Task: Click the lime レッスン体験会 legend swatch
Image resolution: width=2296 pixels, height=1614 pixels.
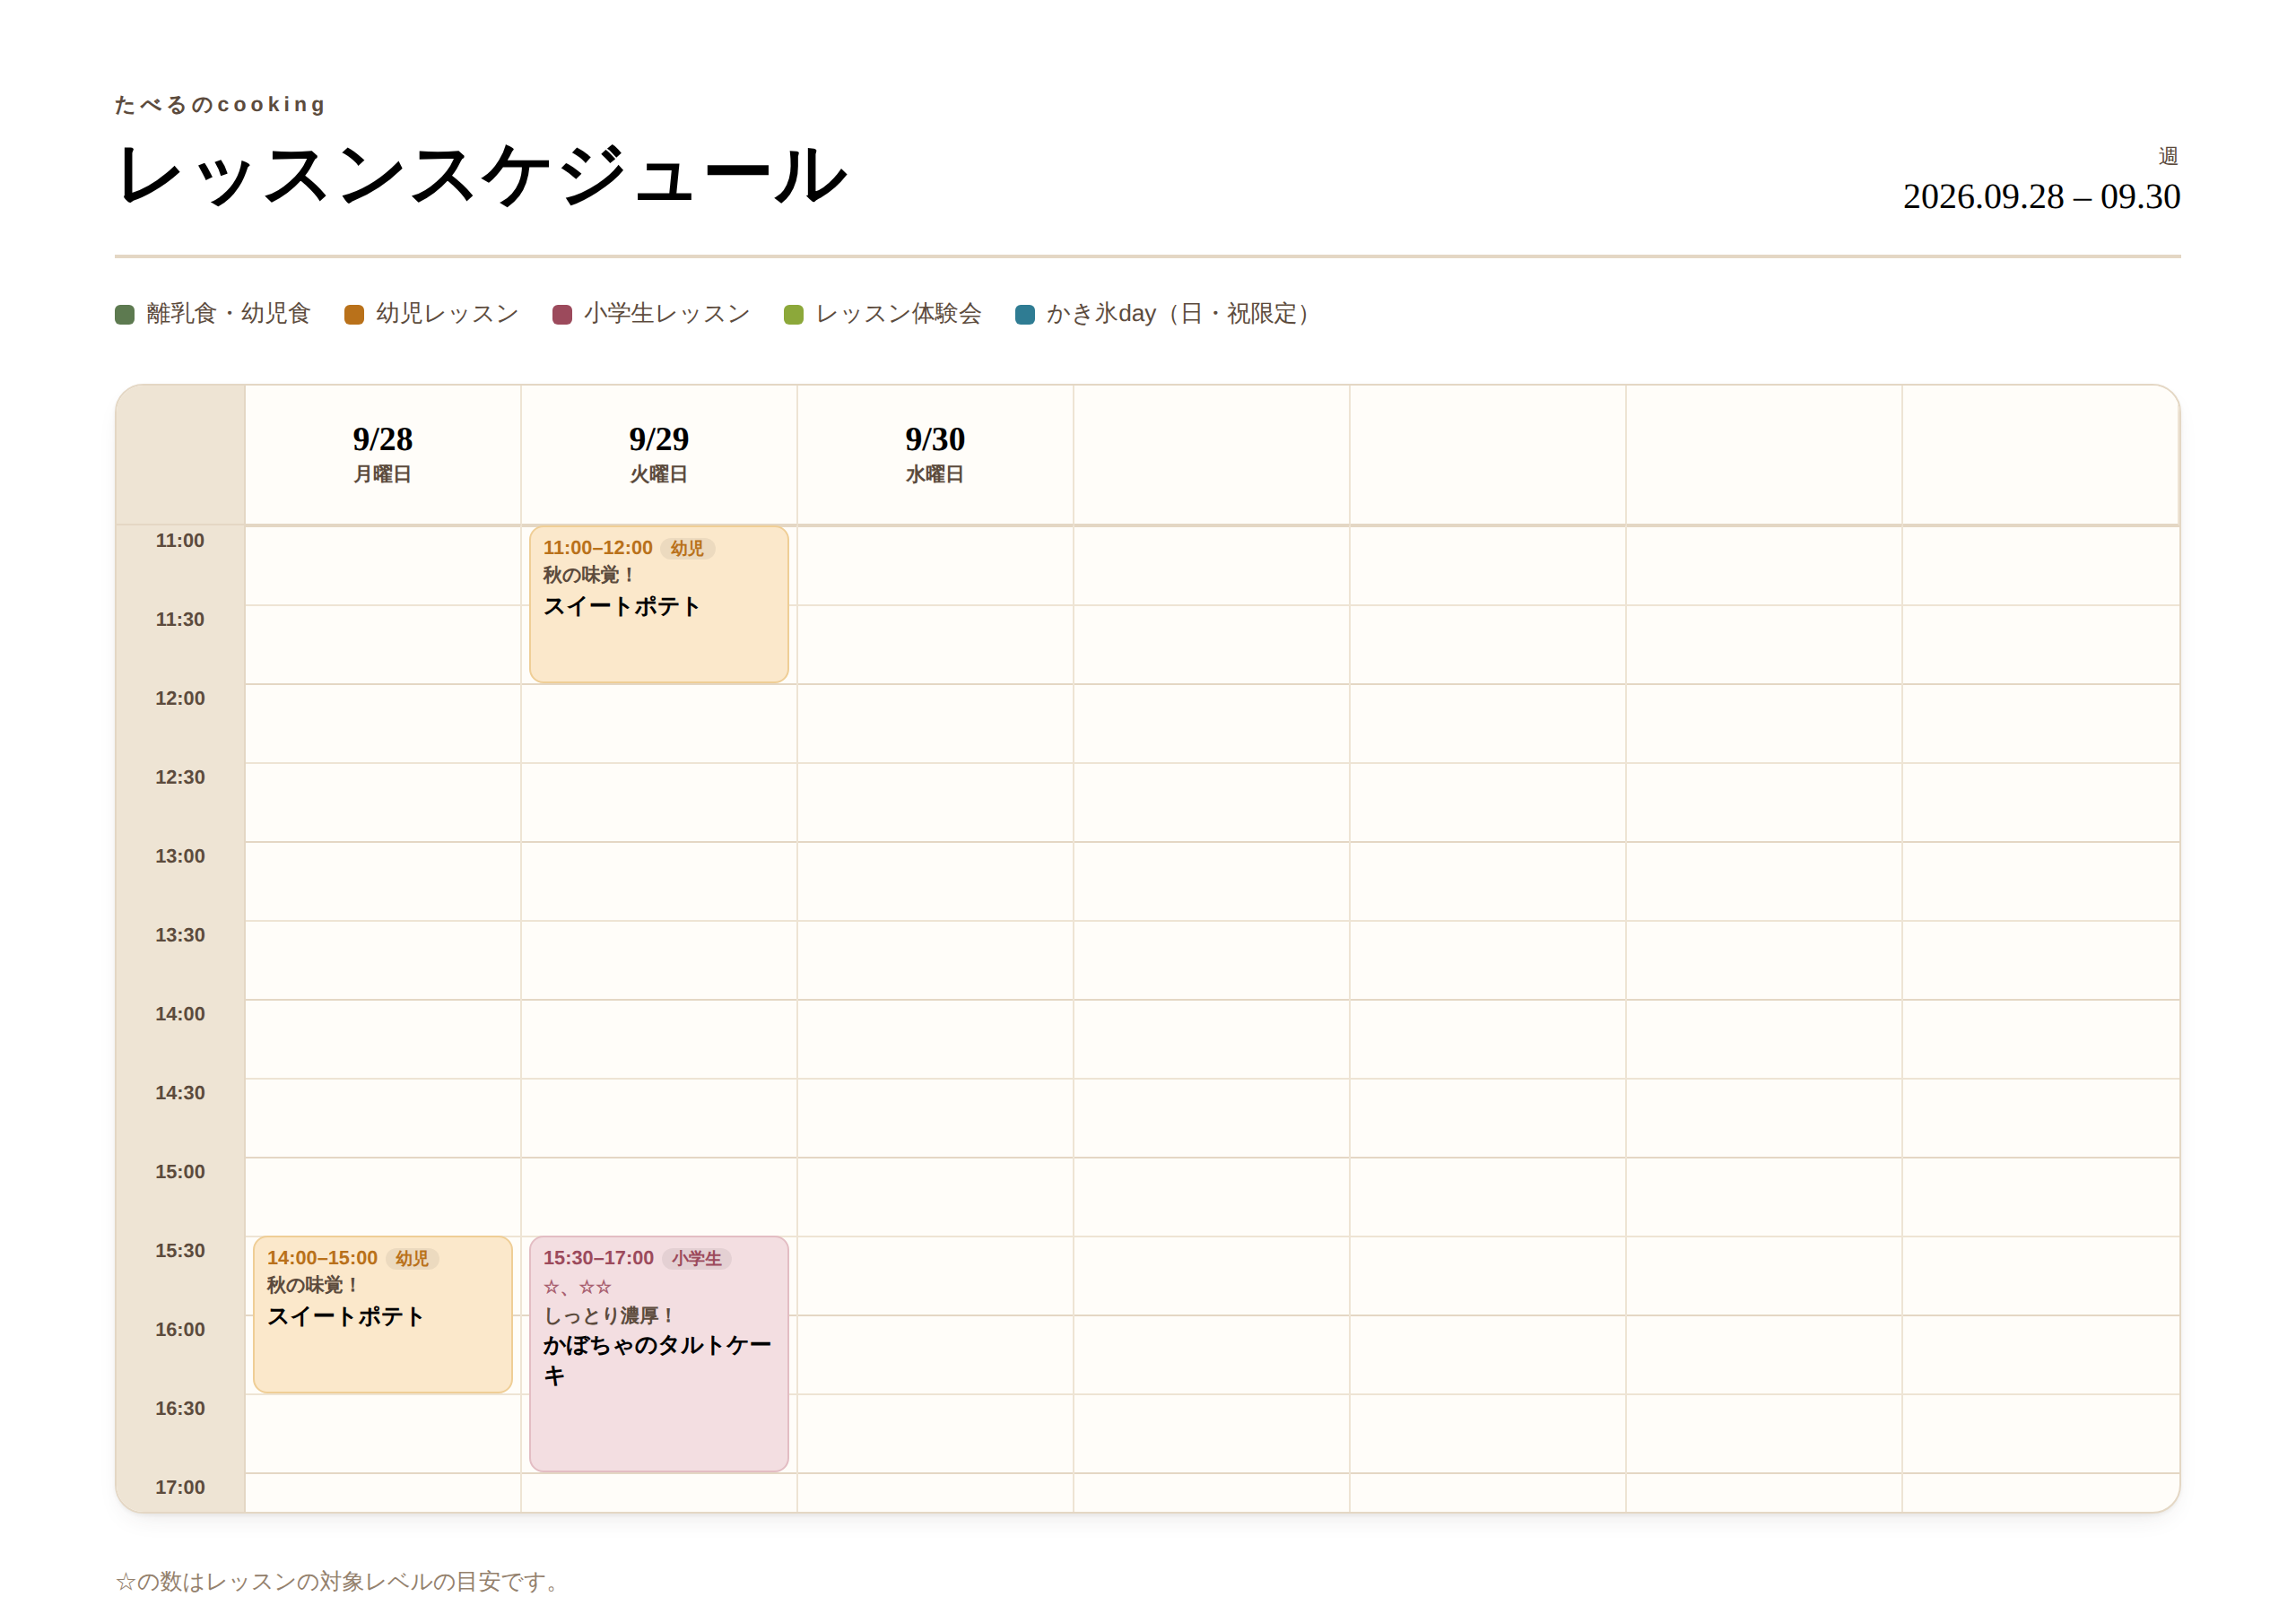Action: click(x=794, y=315)
